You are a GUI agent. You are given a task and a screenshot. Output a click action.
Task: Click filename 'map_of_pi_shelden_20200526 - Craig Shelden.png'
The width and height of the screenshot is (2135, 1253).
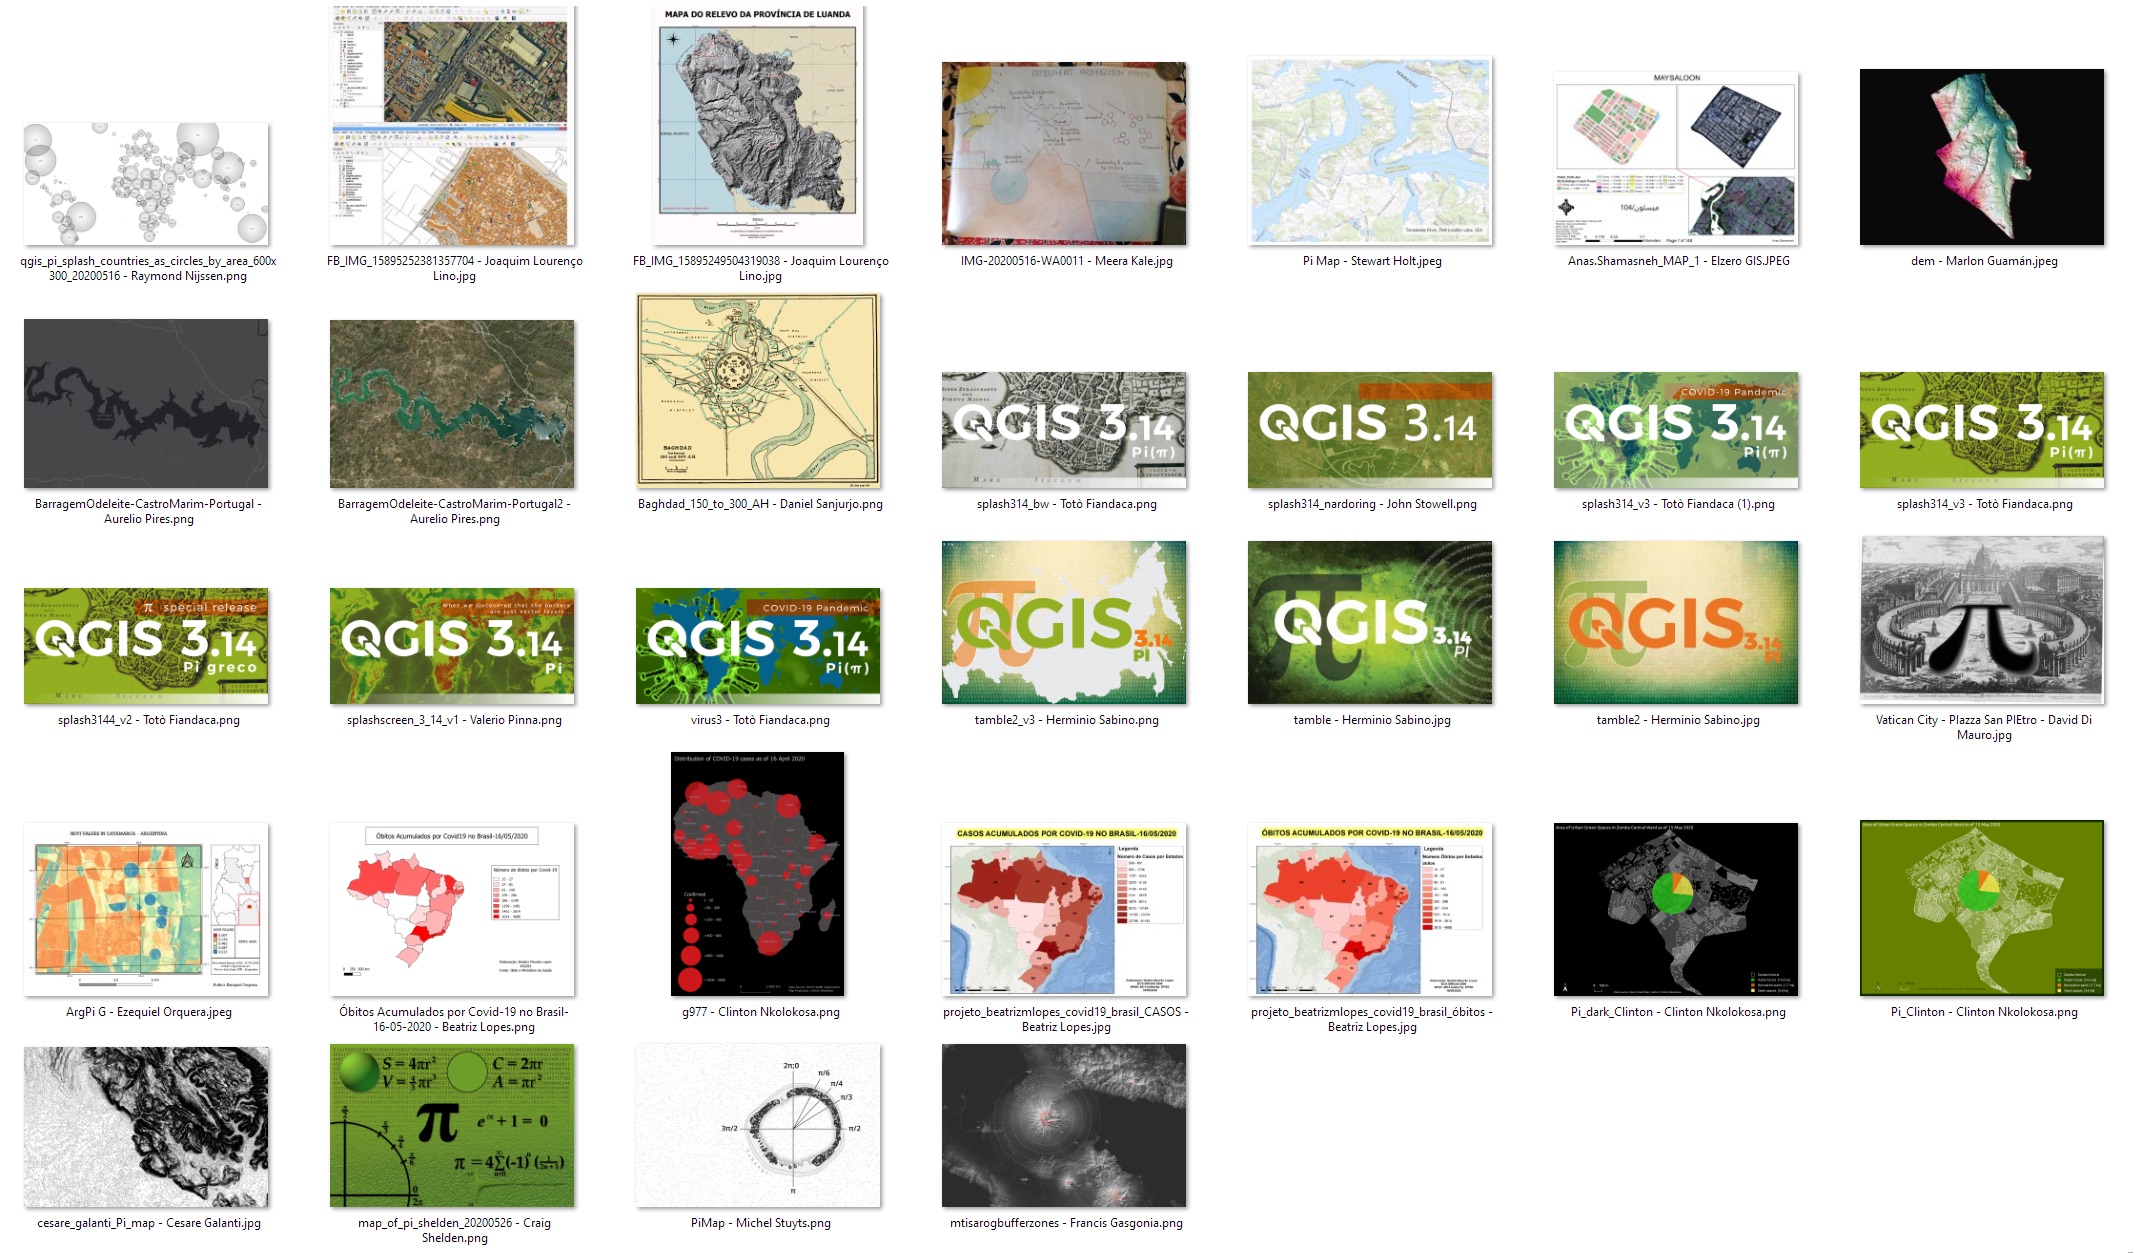pyautogui.click(x=454, y=1230)
